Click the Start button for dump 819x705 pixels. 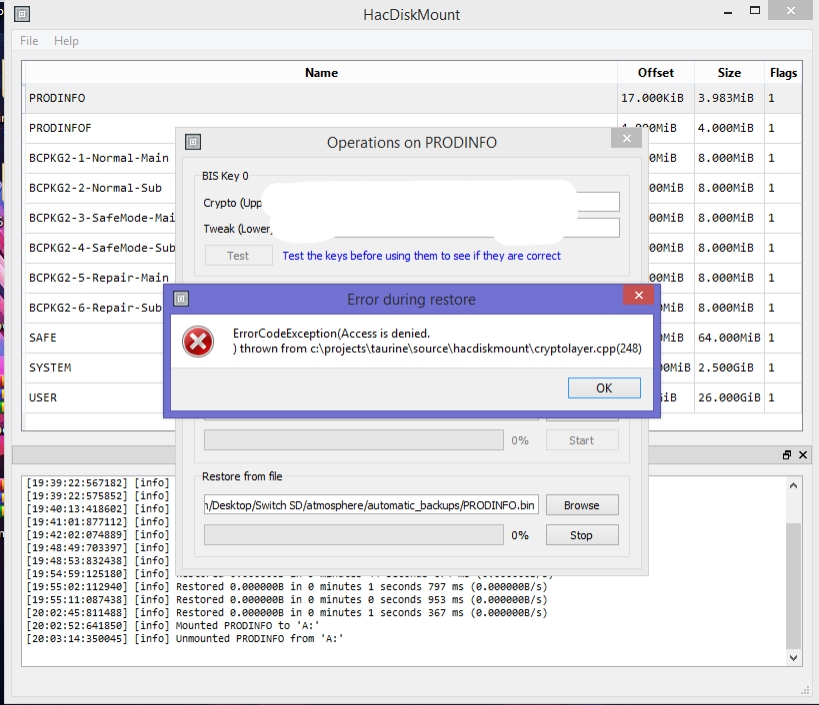pyautogui.click(x=582, y=440)
